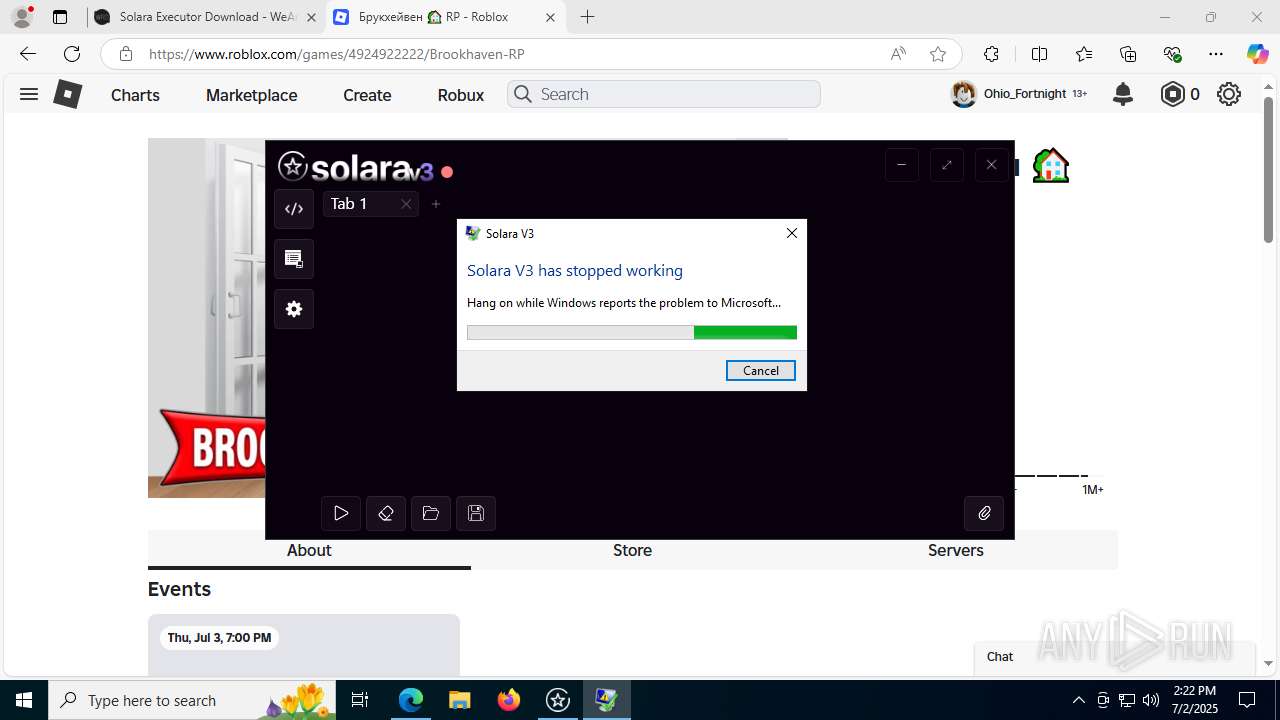Clear the editor with the eraser icon
Viewport: 1280px width, 720px height.
tap(386, 513)
